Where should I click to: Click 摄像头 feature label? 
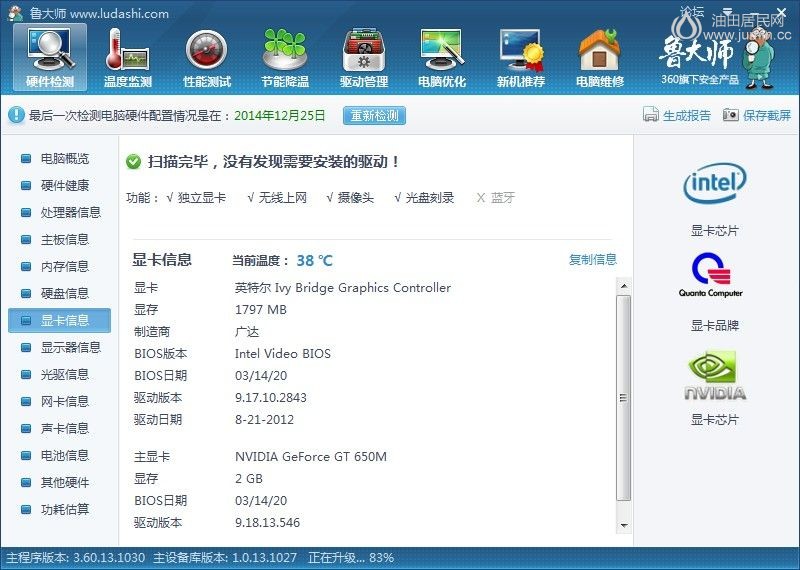click(355, 198)
